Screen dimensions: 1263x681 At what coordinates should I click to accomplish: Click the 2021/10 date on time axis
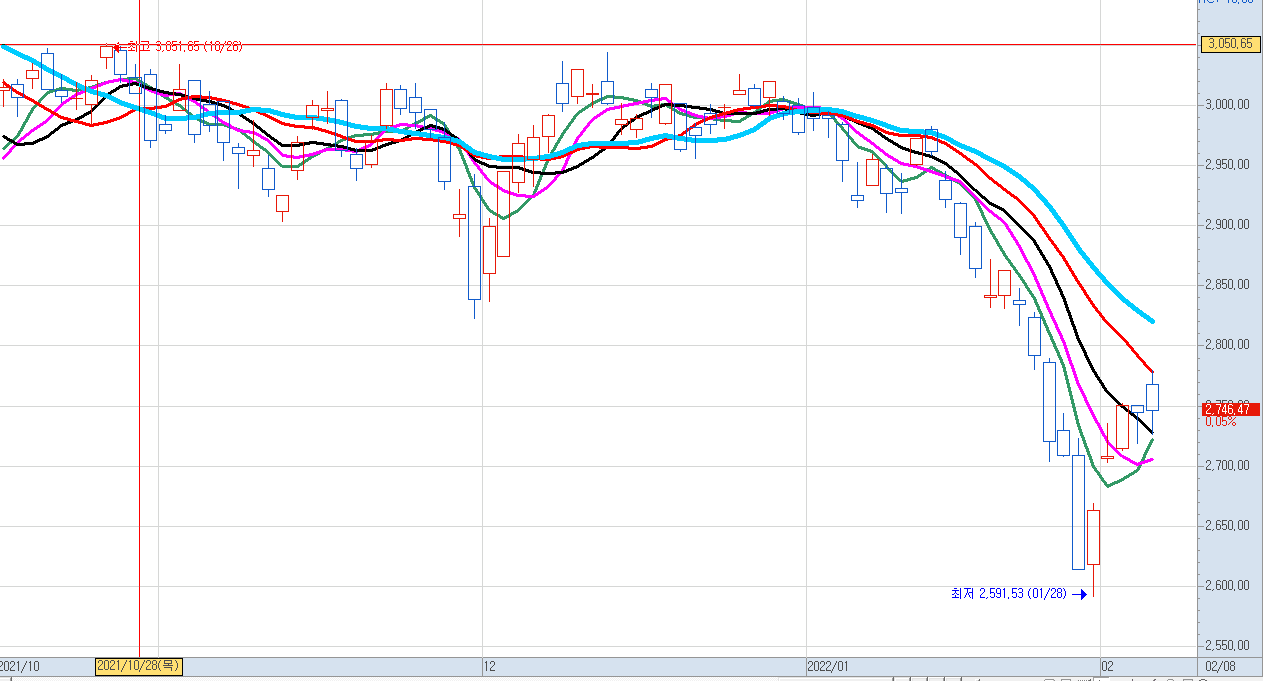20,666
